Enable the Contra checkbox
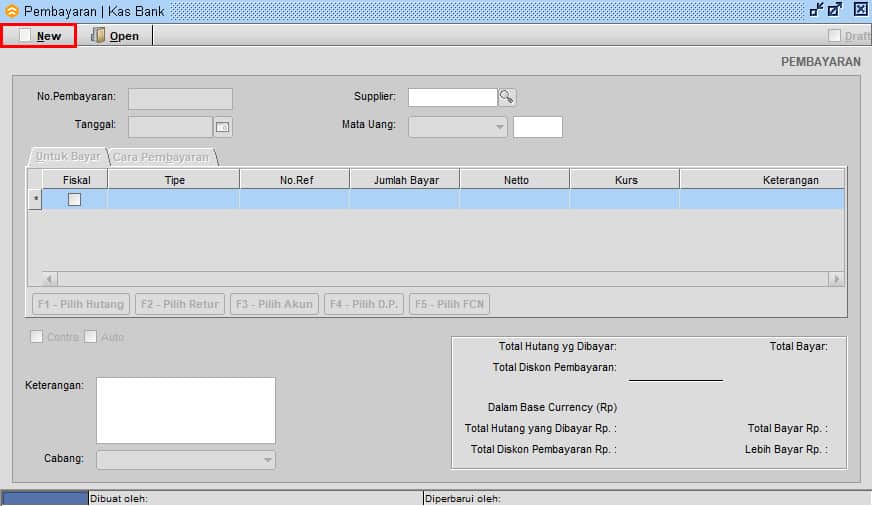This screenshot has height=506, width=872. [x=37, y=337]
